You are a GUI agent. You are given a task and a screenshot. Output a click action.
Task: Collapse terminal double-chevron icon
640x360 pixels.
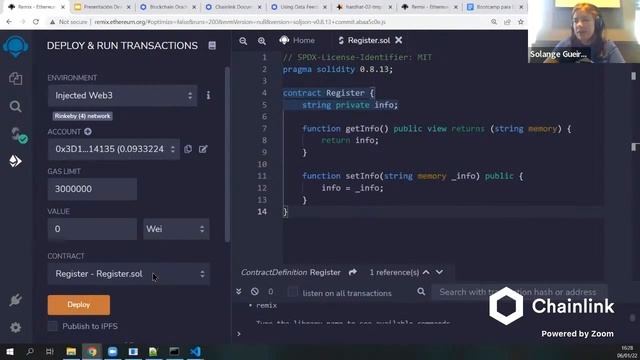click(239, 291)
